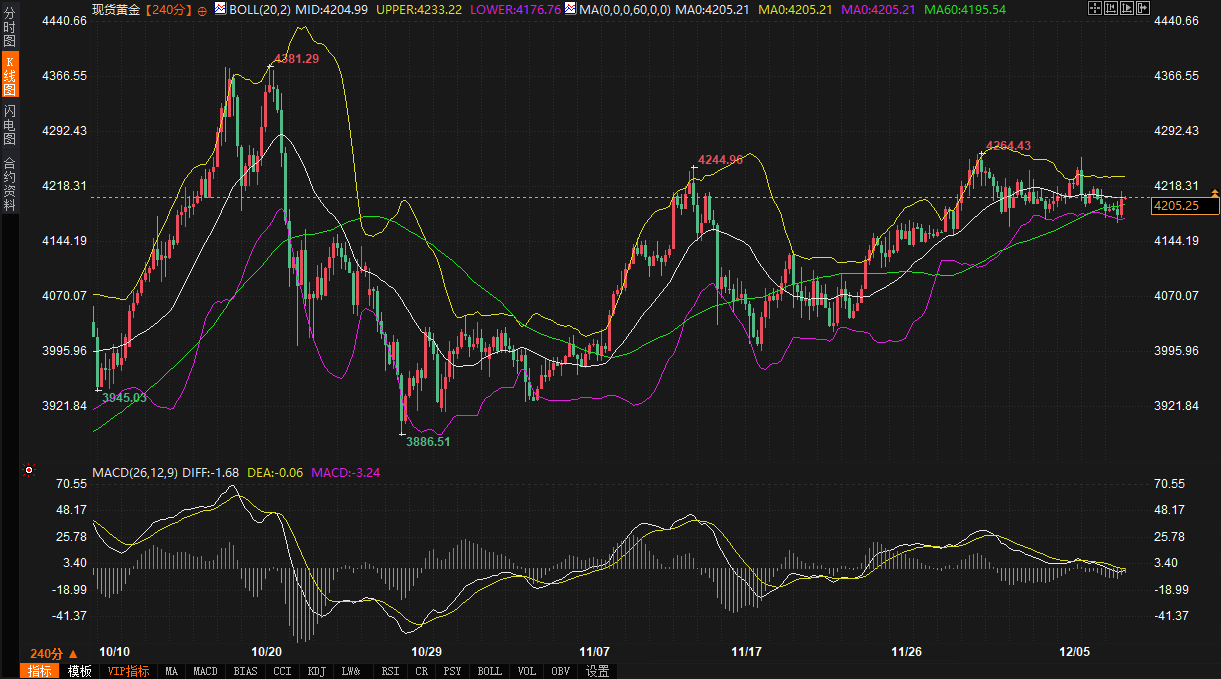Click the red marker icon above MACD
This screenshot has height=679, width=1221.
[29, 470]
